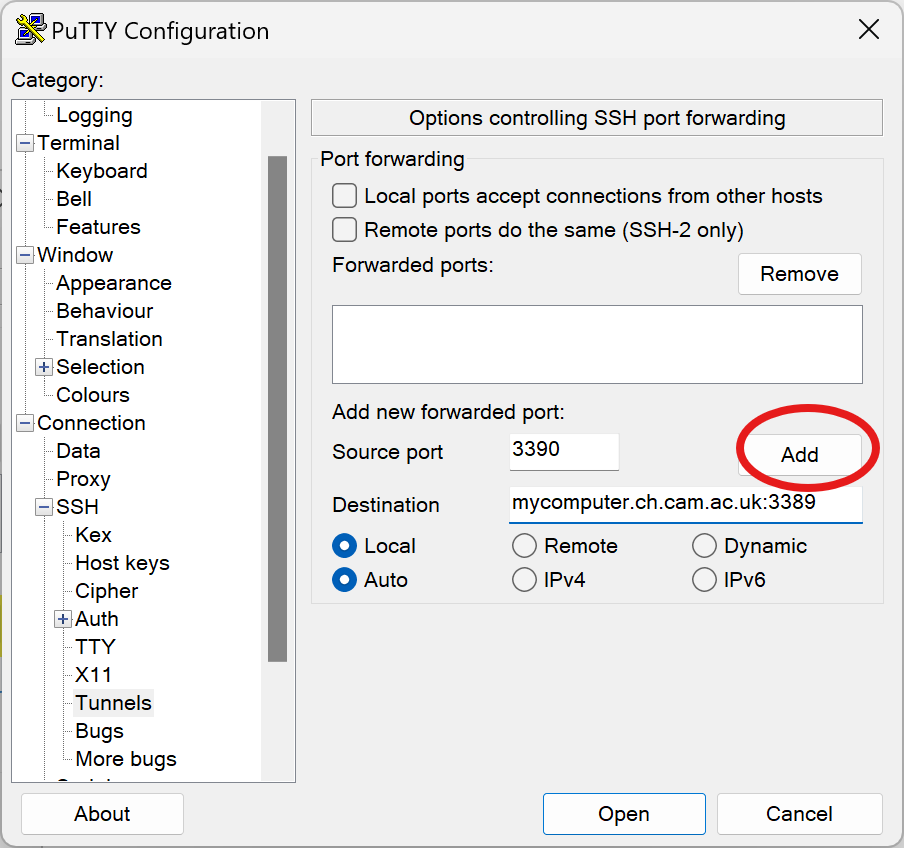
Task: Click the Forwarded ports list box
Action: point(597,344)
